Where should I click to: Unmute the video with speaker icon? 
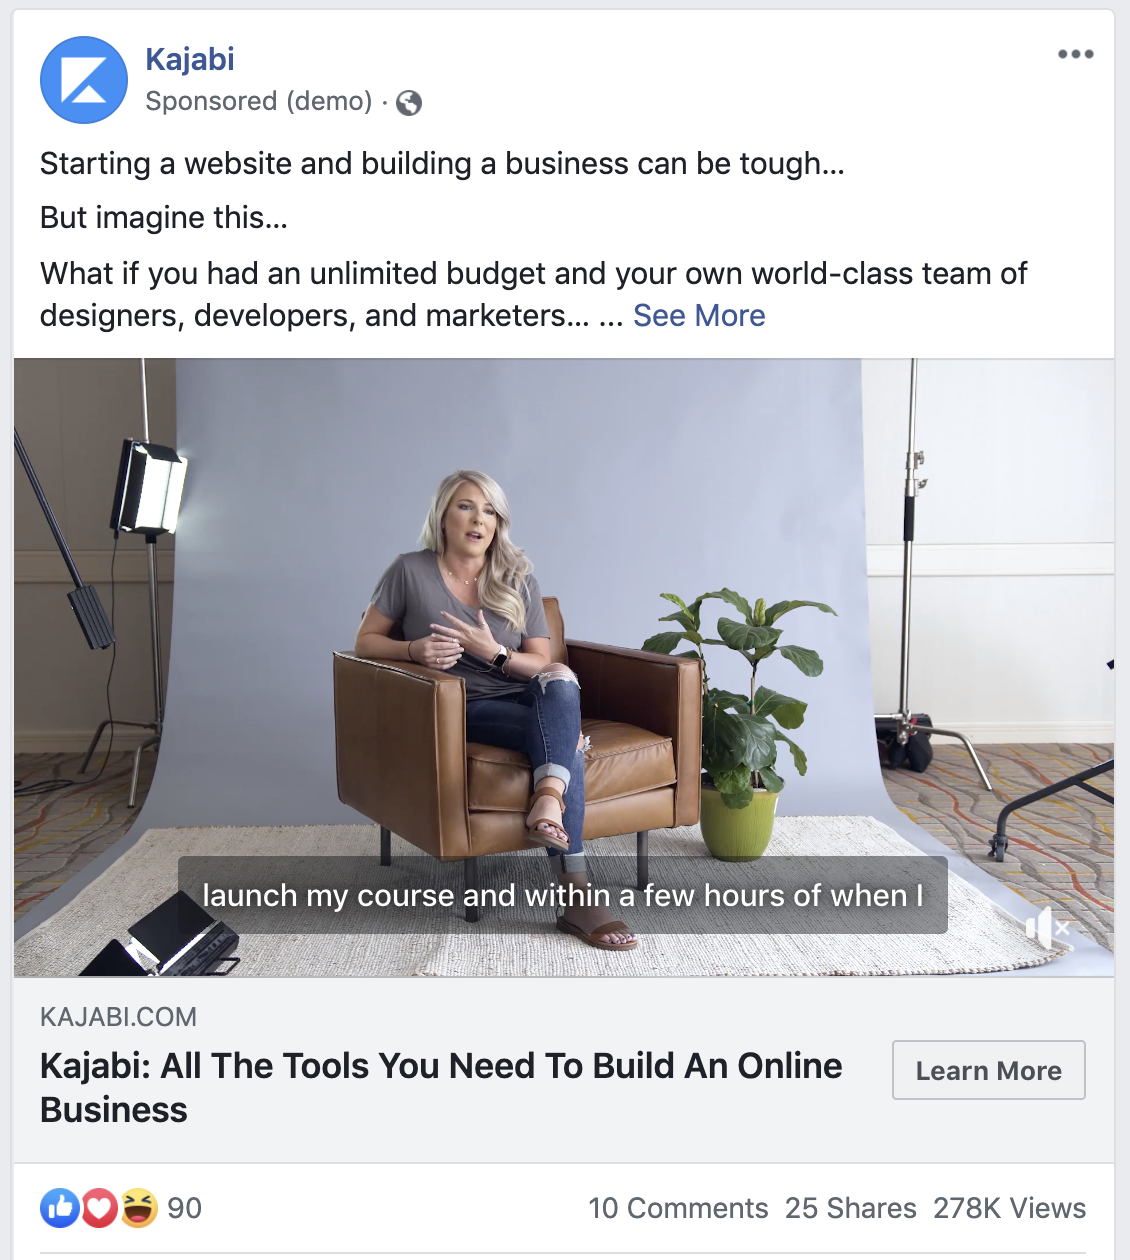click(1048, 929)
